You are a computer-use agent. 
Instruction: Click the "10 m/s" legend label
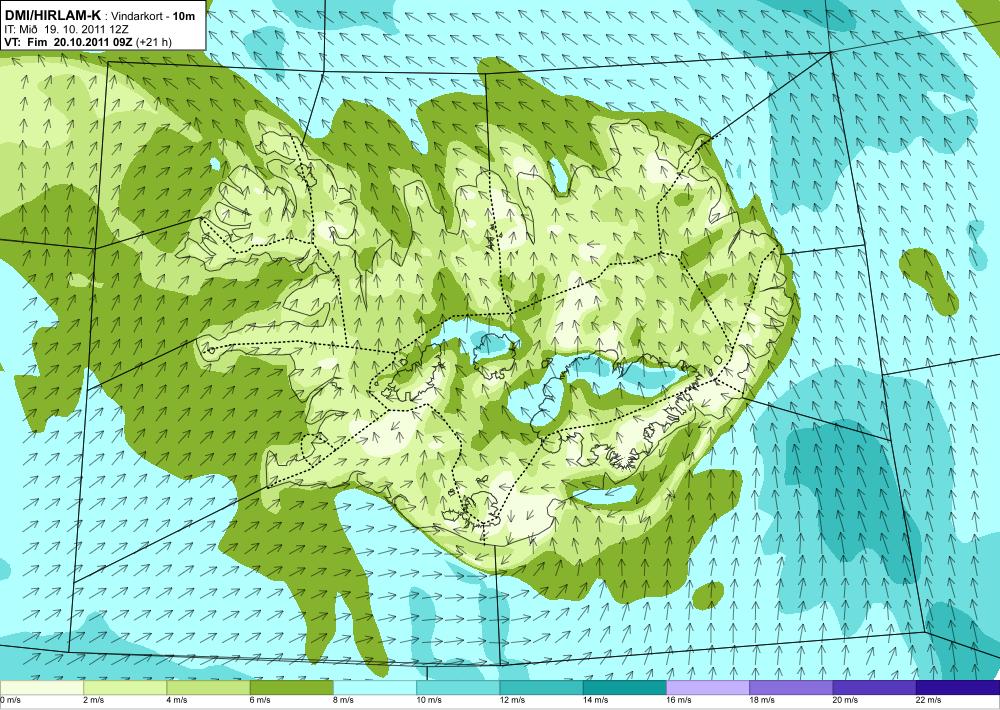[429, 700]
